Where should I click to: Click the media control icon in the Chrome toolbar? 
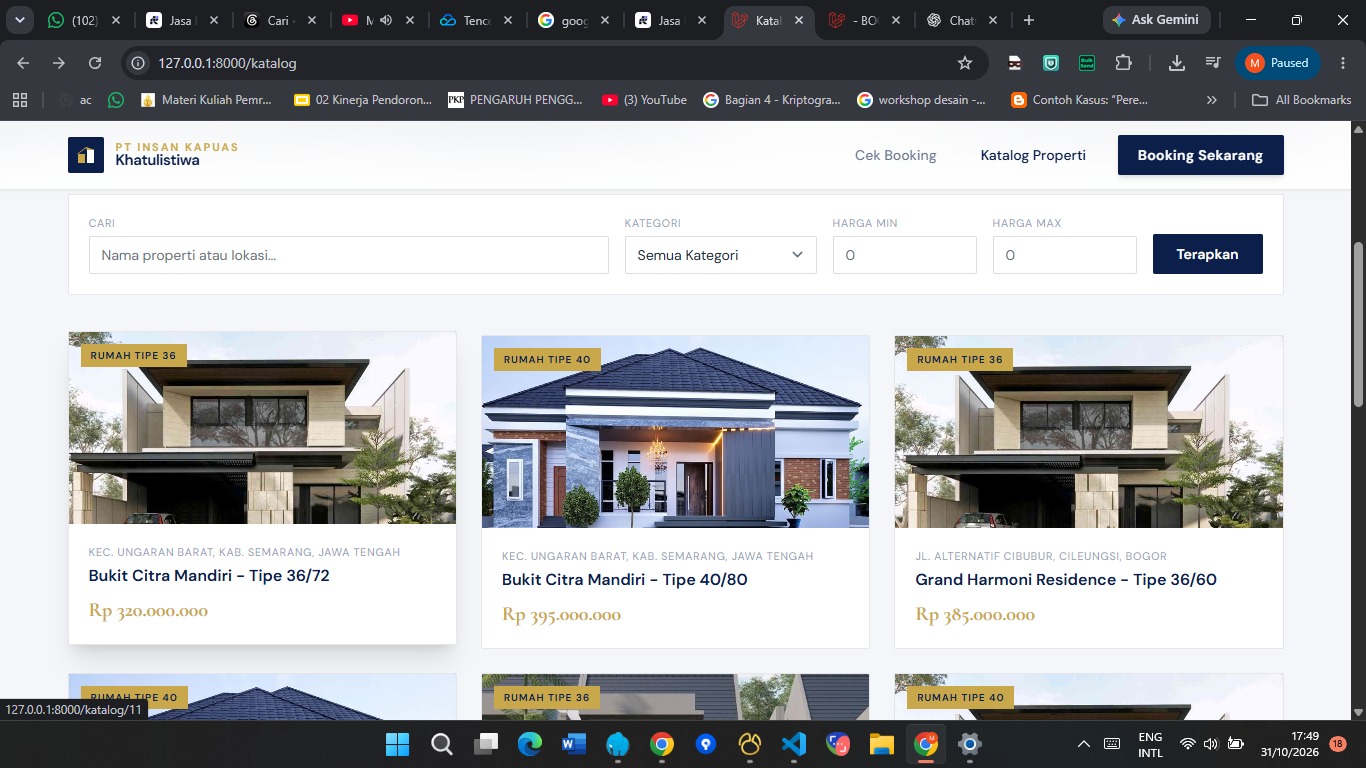pos(1213,63)
